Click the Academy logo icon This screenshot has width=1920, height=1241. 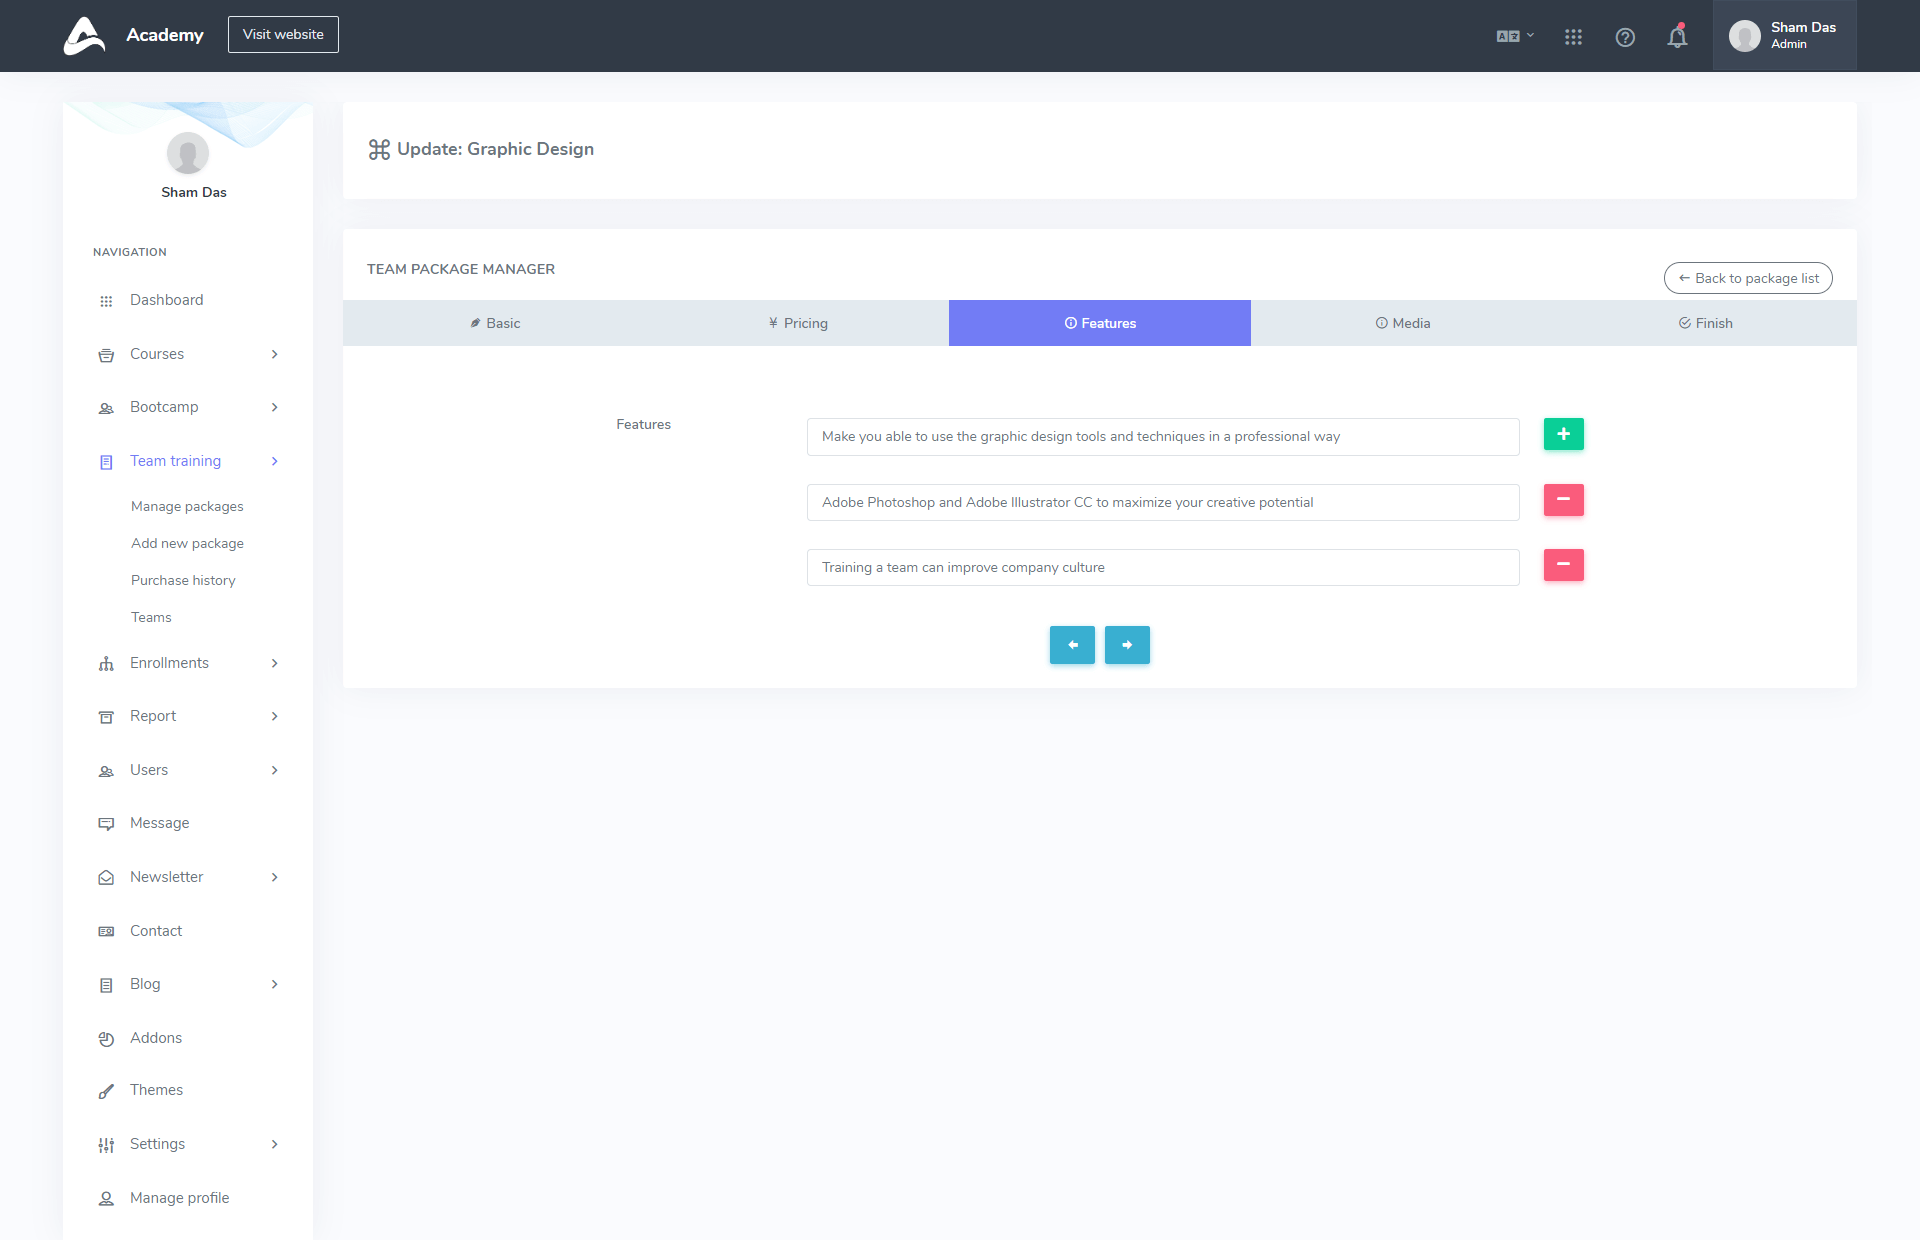pos(85,36)
